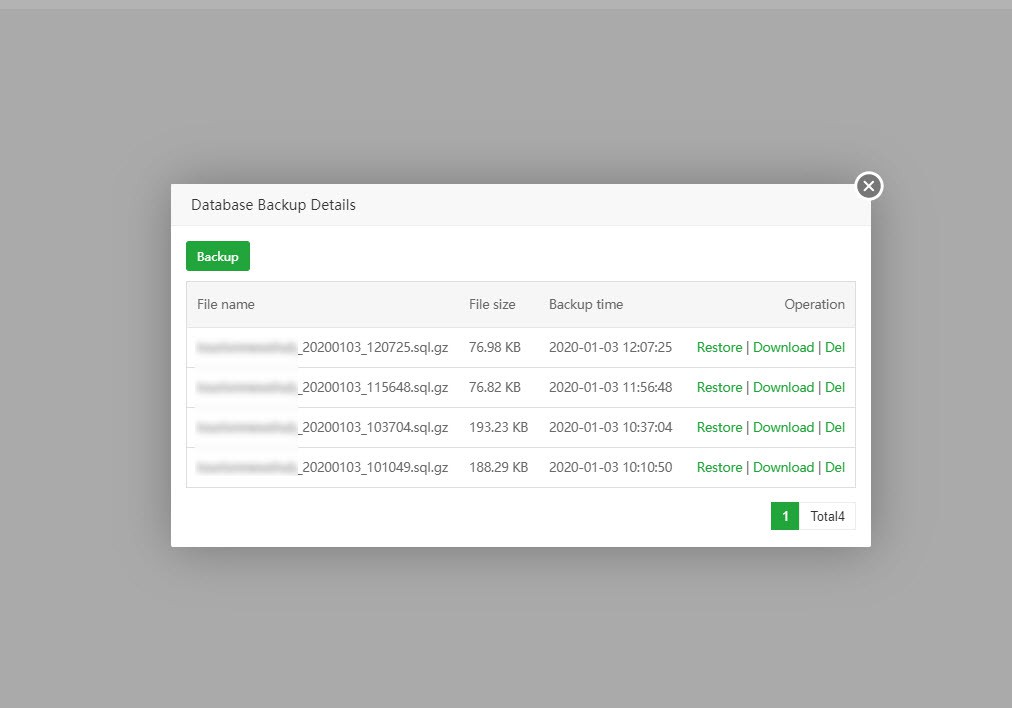Download the 120725.sql.gz backup

tap(783, 347)
